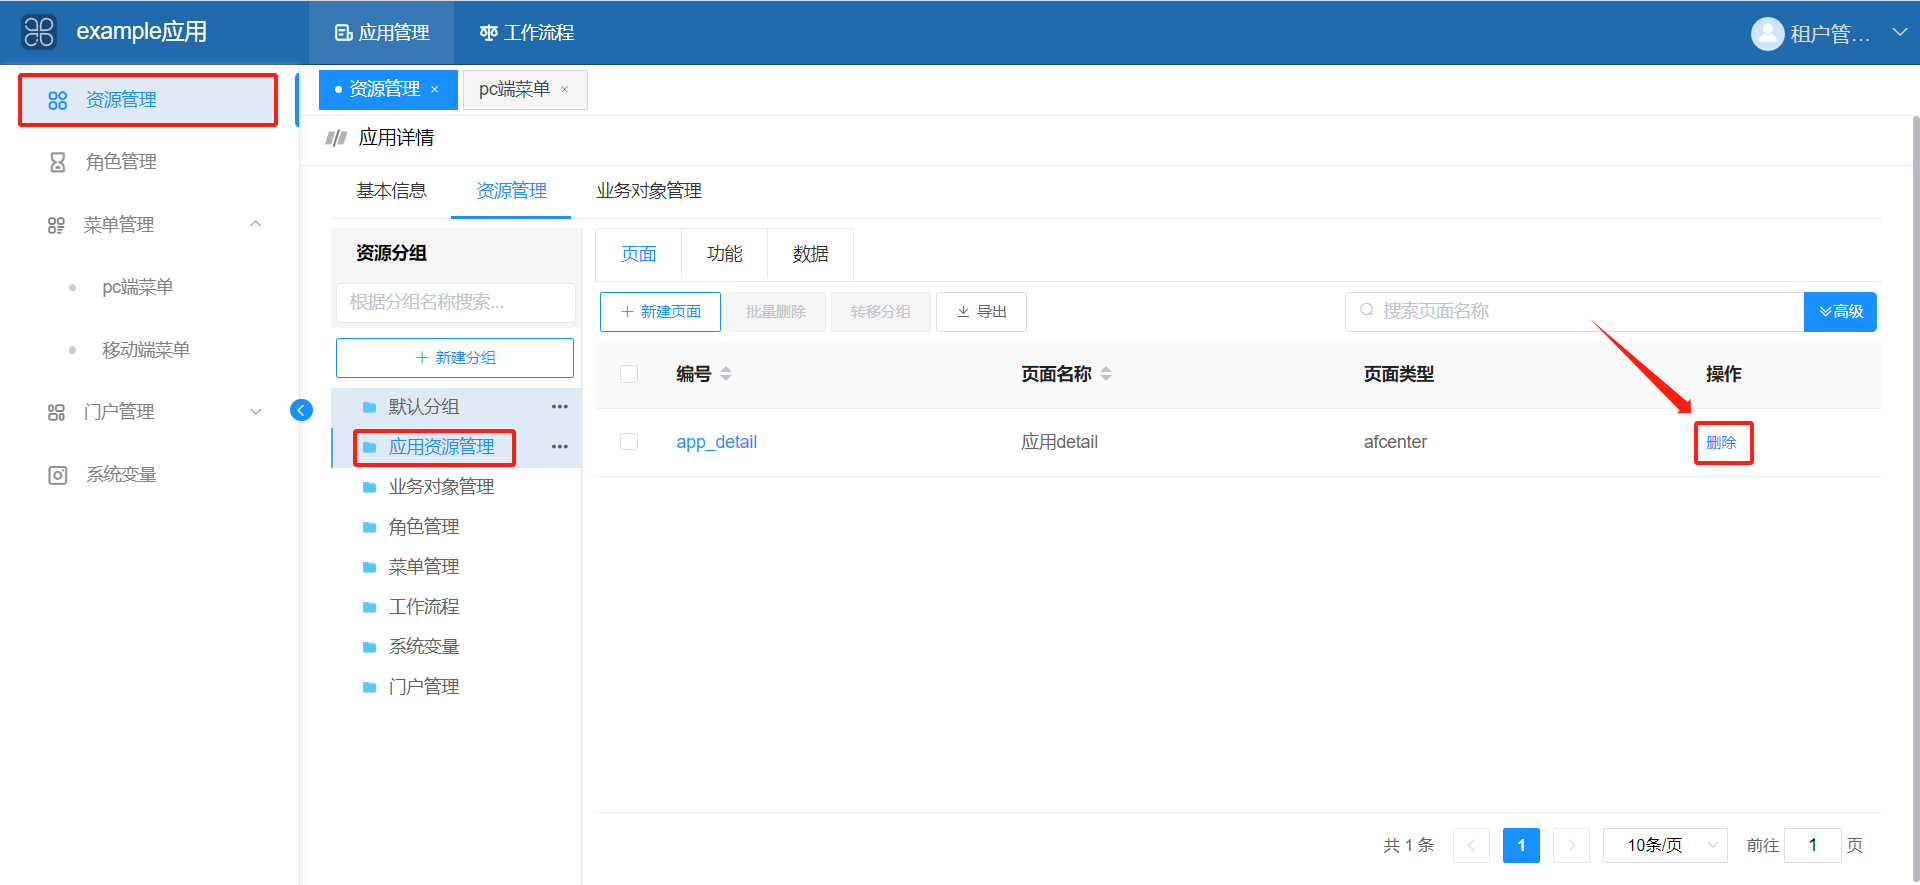Close the pc端菜单 tab

(x=565, y=90)
